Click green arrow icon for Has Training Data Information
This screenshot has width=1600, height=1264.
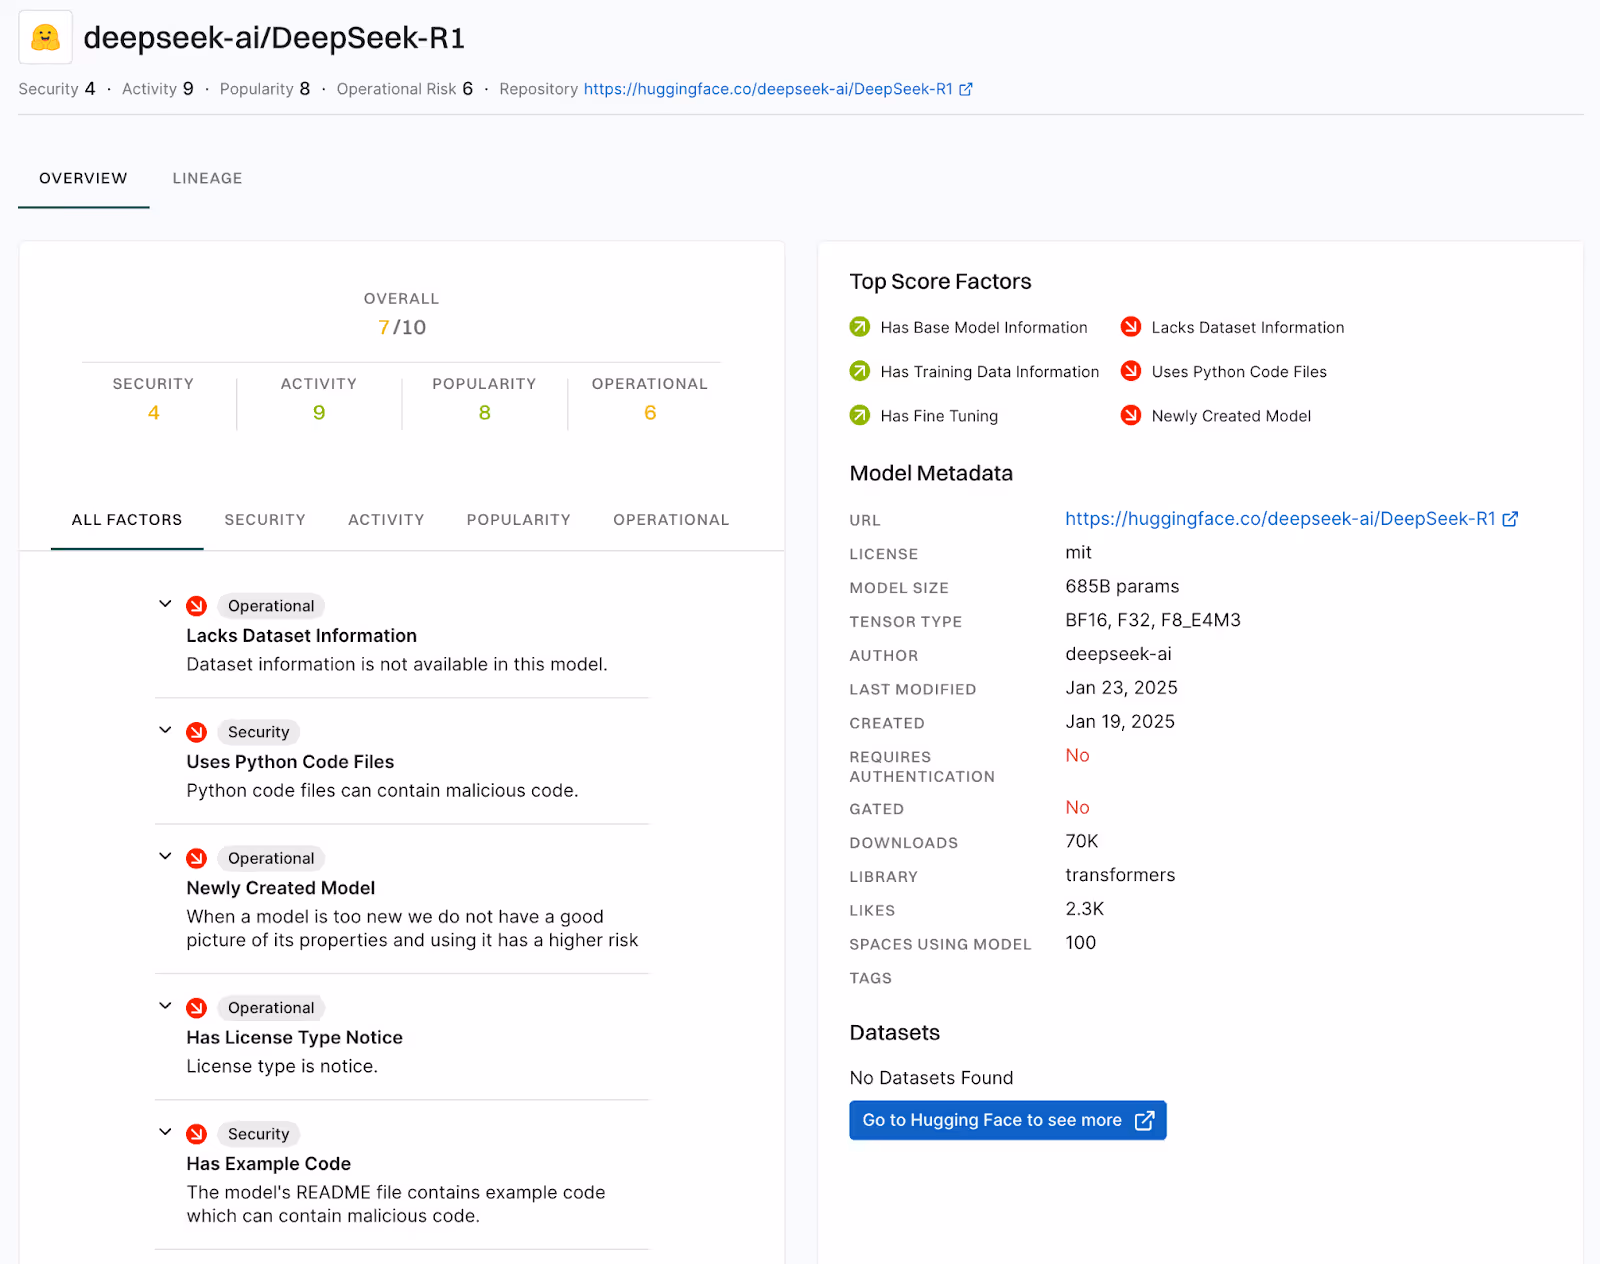point(860,371)
